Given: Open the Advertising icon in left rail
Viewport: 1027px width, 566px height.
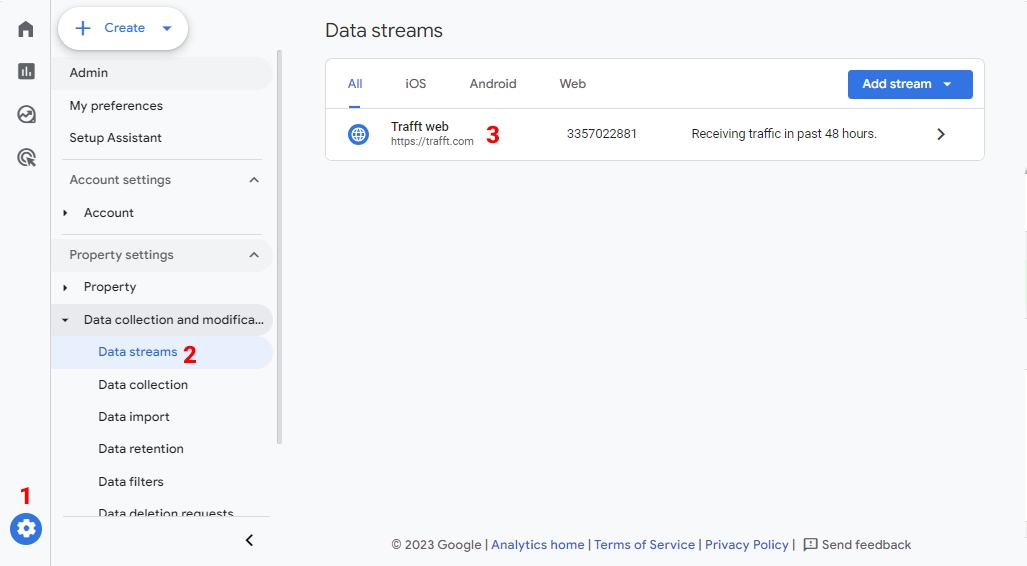Looking at the screenshot, I should pos(26,157).
